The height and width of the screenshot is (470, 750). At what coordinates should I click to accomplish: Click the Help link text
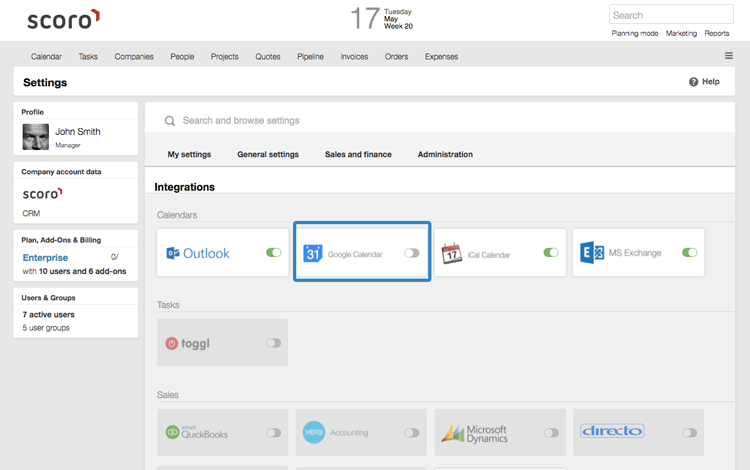tap(710, 82)
